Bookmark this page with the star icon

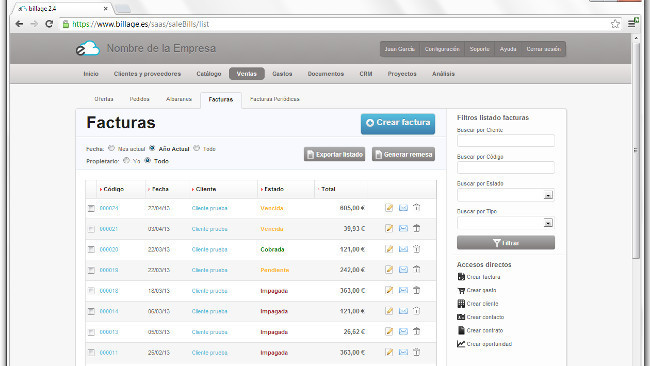coord(615,24)
